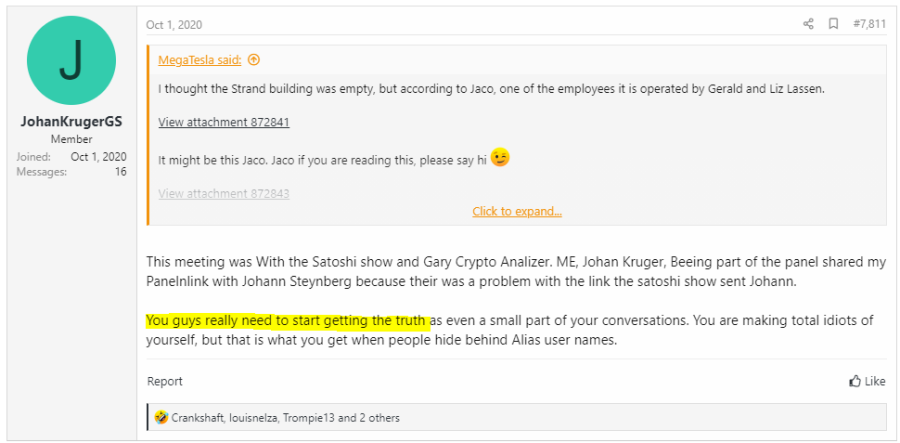
Task: View attachment 872841
Action: click(224, 122)
